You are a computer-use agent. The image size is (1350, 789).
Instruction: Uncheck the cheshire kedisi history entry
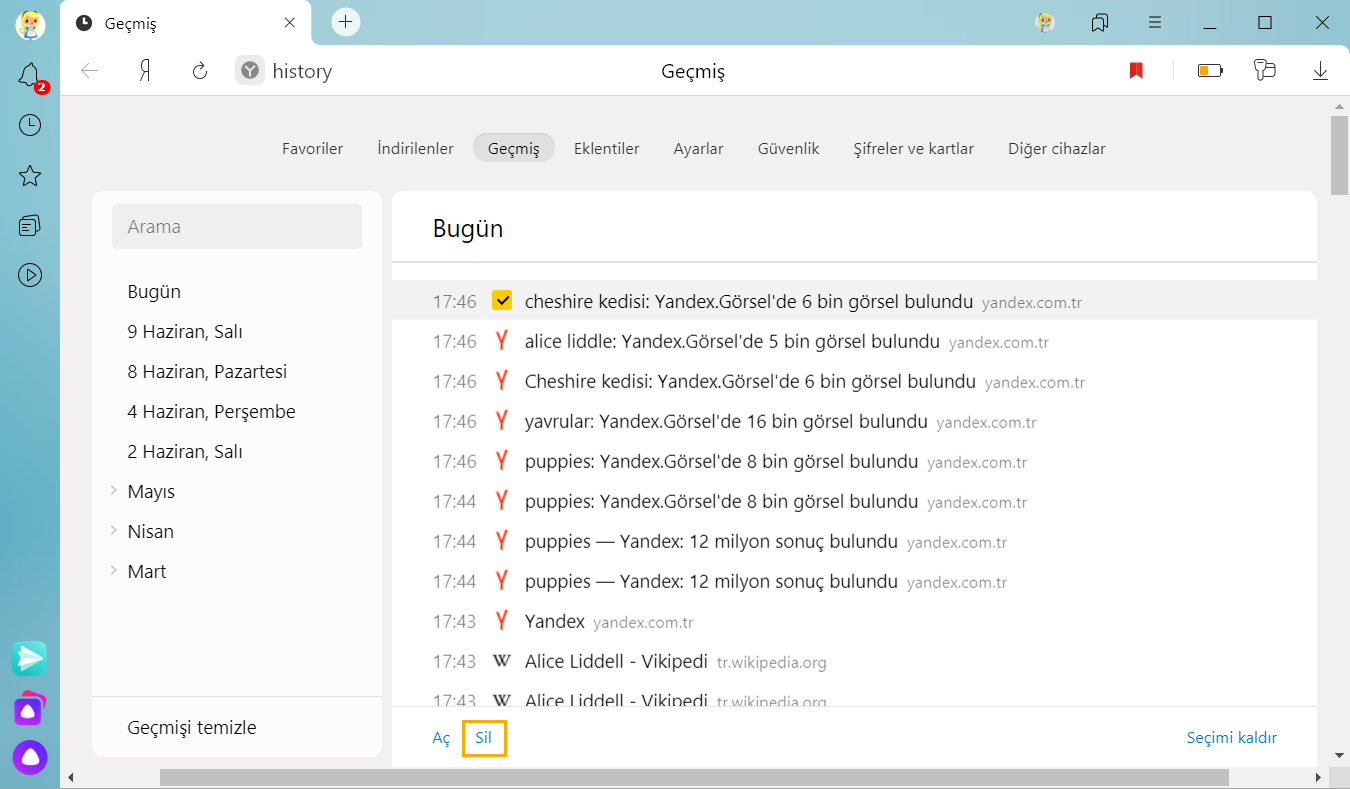tap(502, 301)
